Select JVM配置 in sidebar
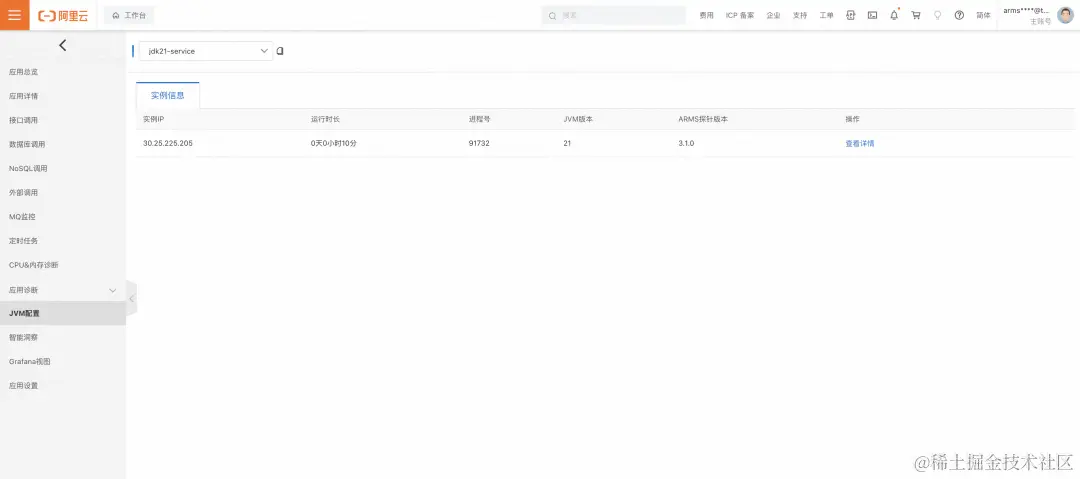Image resolution: width=1080 pixels, height=479 pixels. coord(63,313)
